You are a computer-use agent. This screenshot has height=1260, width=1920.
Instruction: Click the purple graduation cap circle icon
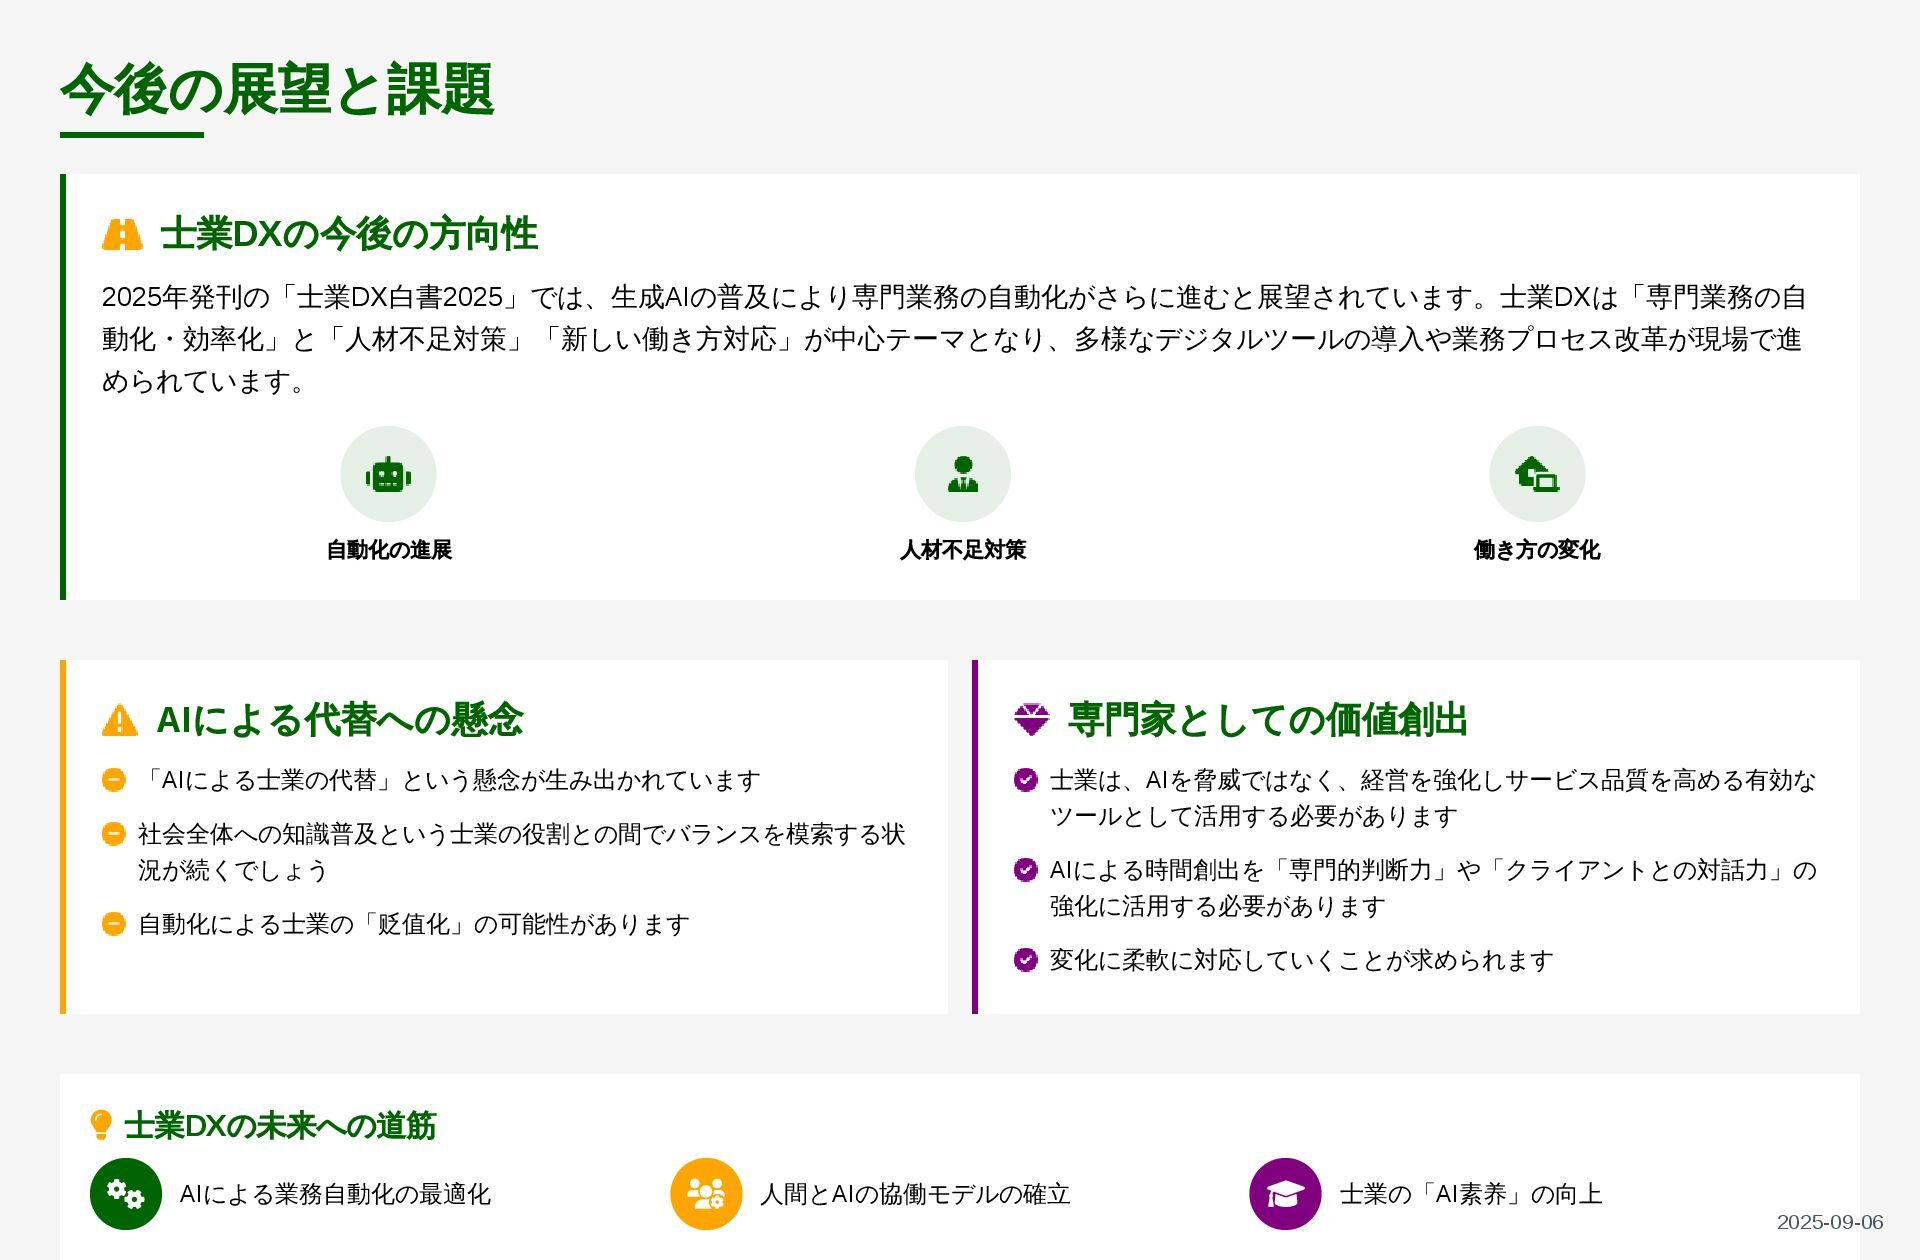1285,1194
